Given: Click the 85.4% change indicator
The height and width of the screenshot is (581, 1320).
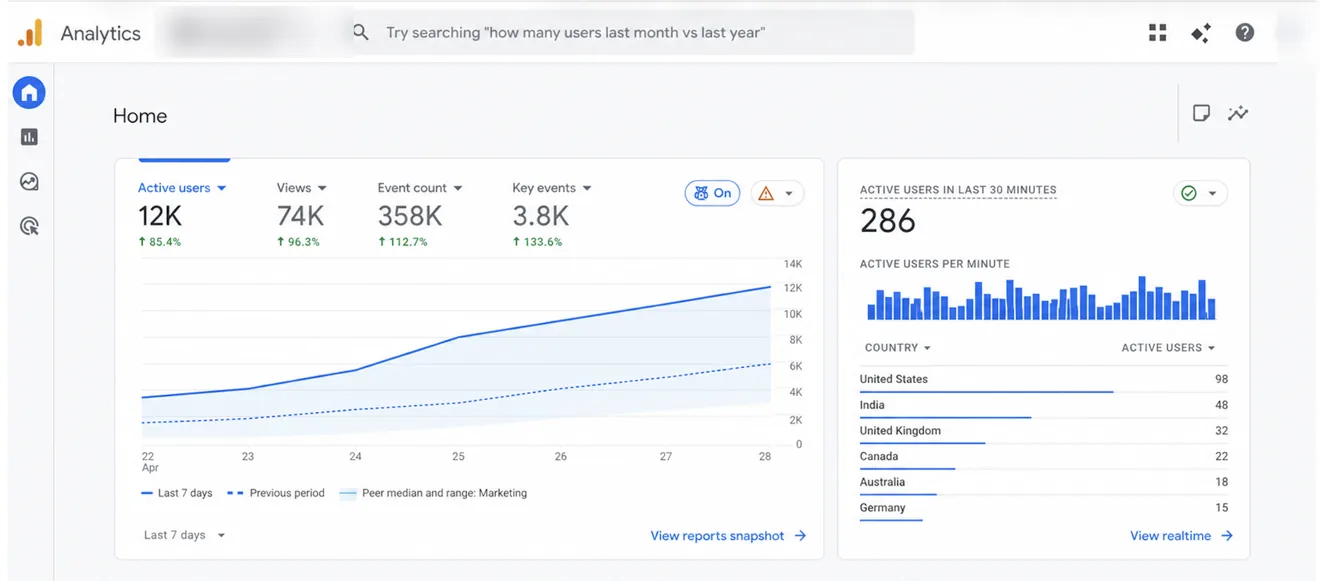Looking at the screenshot, I should (159, 242).
